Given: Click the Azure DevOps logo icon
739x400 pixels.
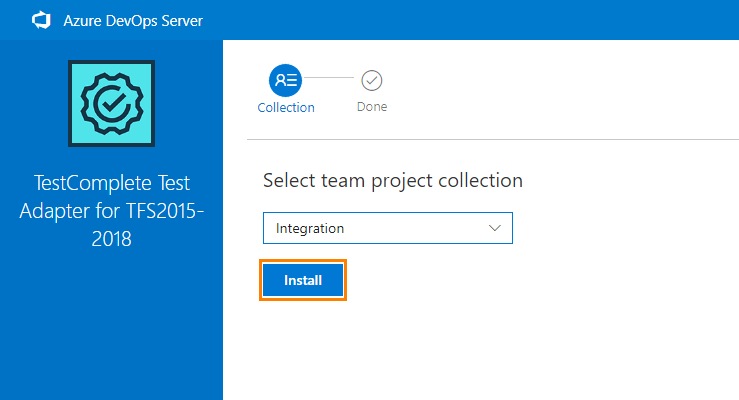Looking at the screenshot, I should pyautogui.click(x=42, y=20).
